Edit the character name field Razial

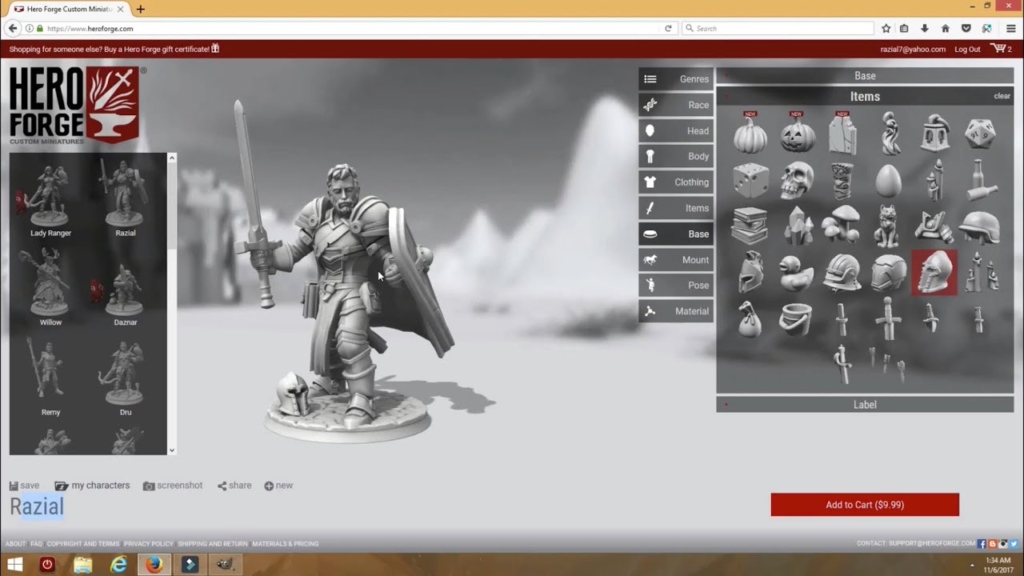coord(37,507)
